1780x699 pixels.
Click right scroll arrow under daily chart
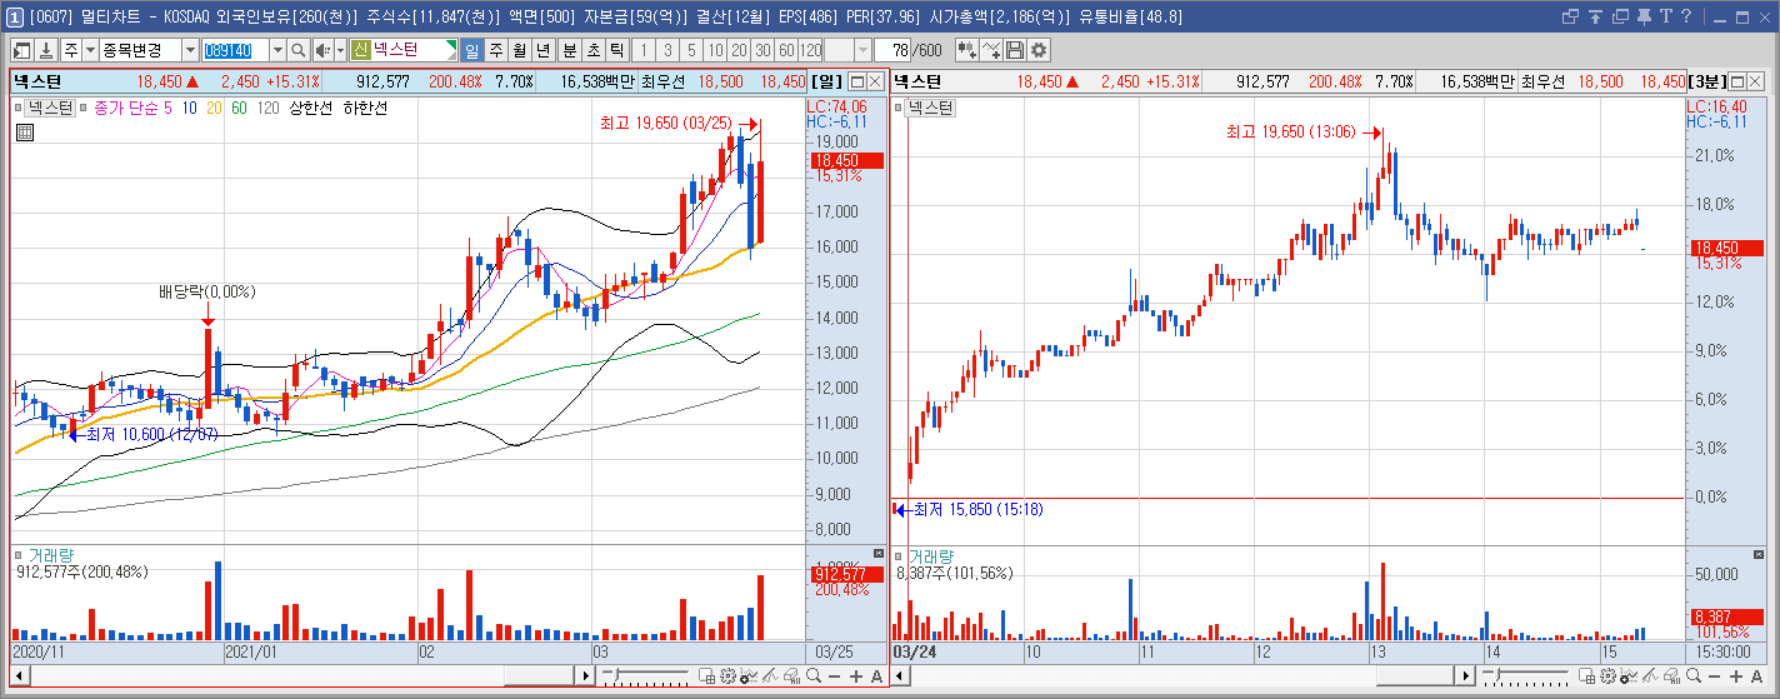pos(586,677)
